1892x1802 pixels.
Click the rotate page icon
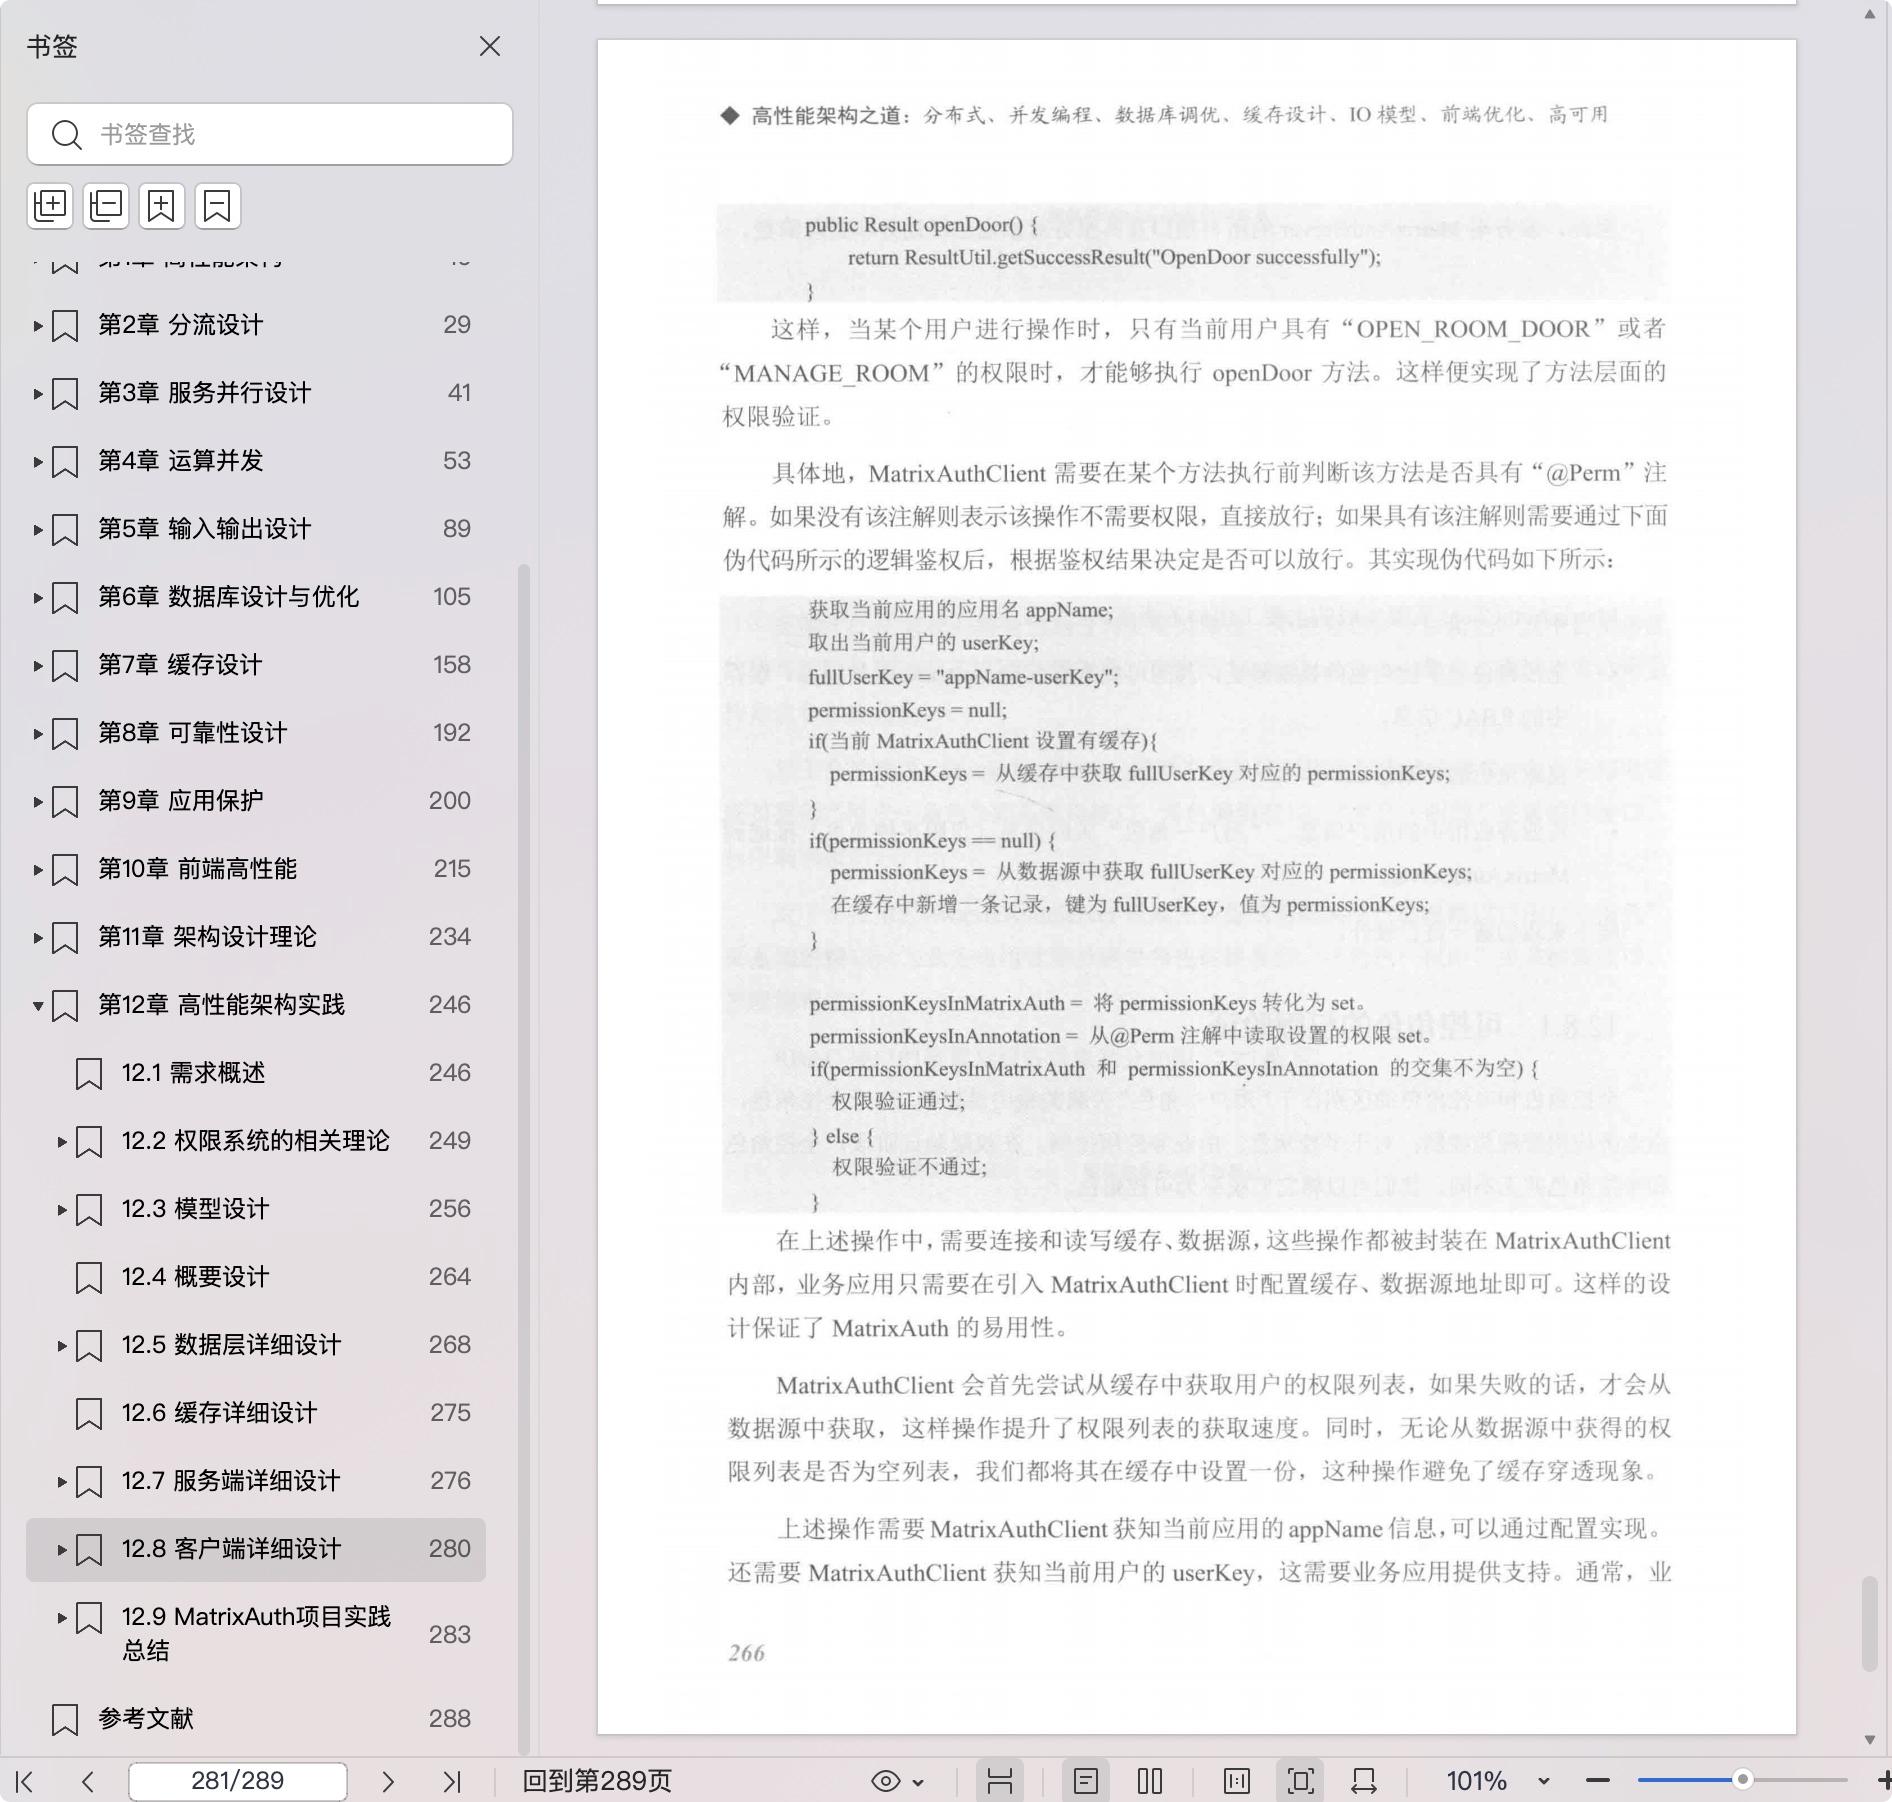[x=1364, y=1781]
